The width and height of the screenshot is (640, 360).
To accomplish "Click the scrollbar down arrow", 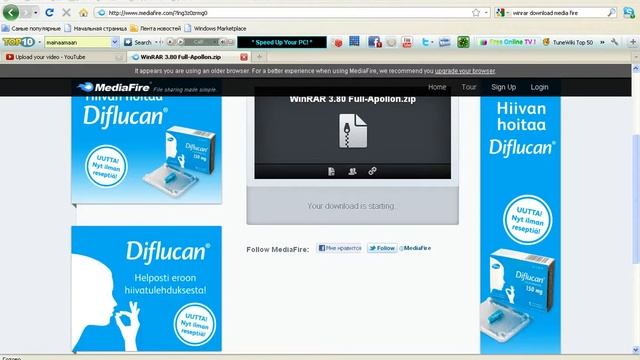I will click(636, 350).
